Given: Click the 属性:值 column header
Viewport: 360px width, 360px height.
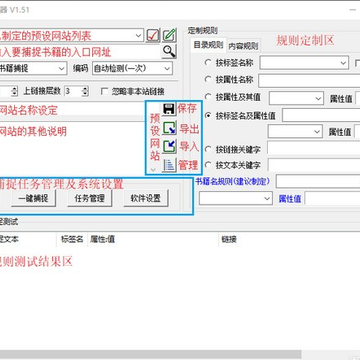Looking at the screenshot, I should point(153,239).
